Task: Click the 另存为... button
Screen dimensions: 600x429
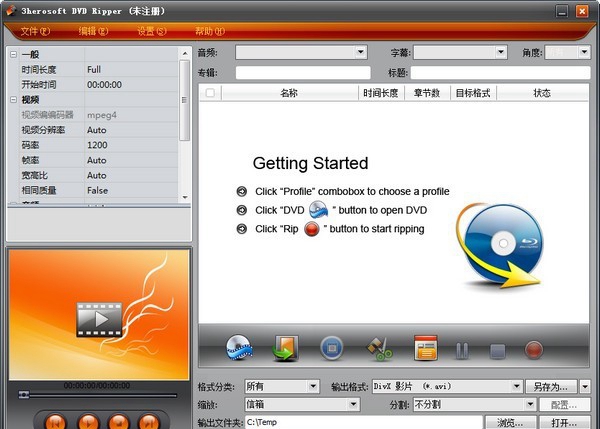Action: (x=551, y=387)
